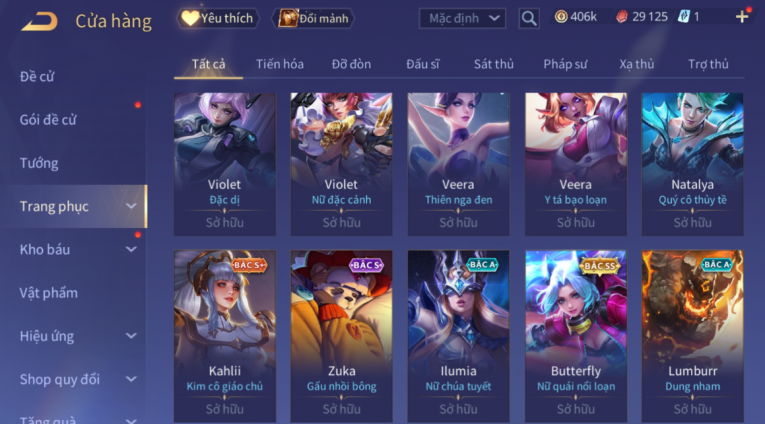
Task: Open Gói đề cử in sidebar
Action: (48, 120)
